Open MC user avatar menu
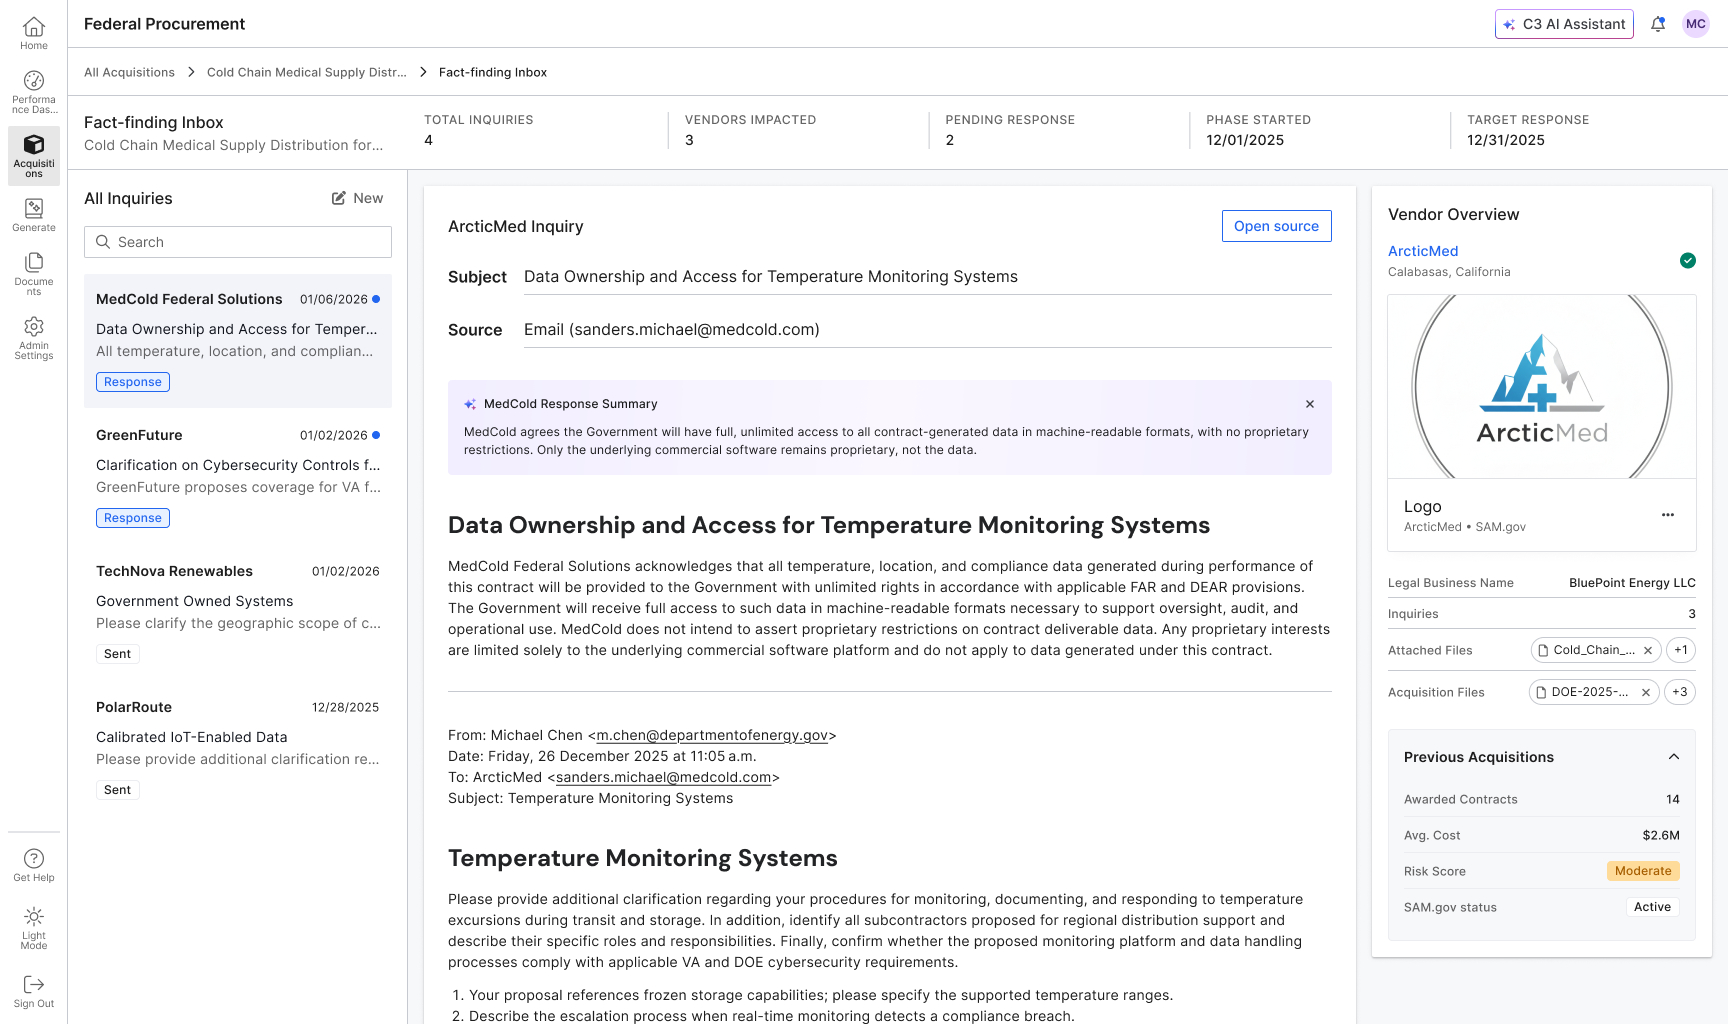 pos(1696,24)
